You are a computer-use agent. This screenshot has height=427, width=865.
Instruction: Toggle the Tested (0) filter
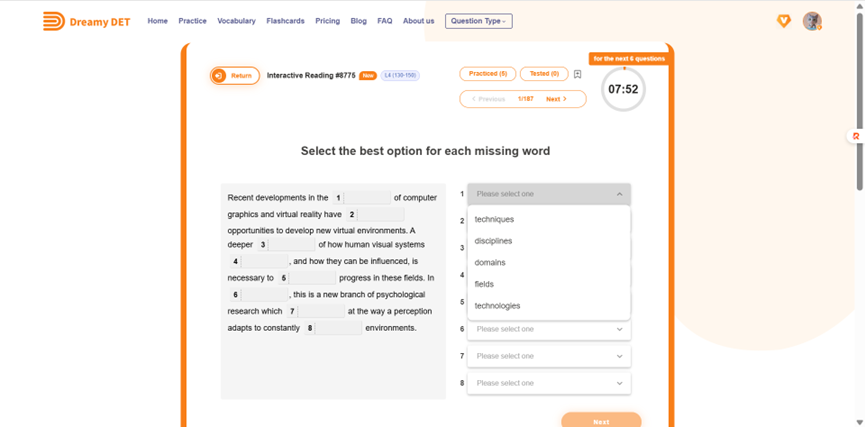click(x=544, y=73)
